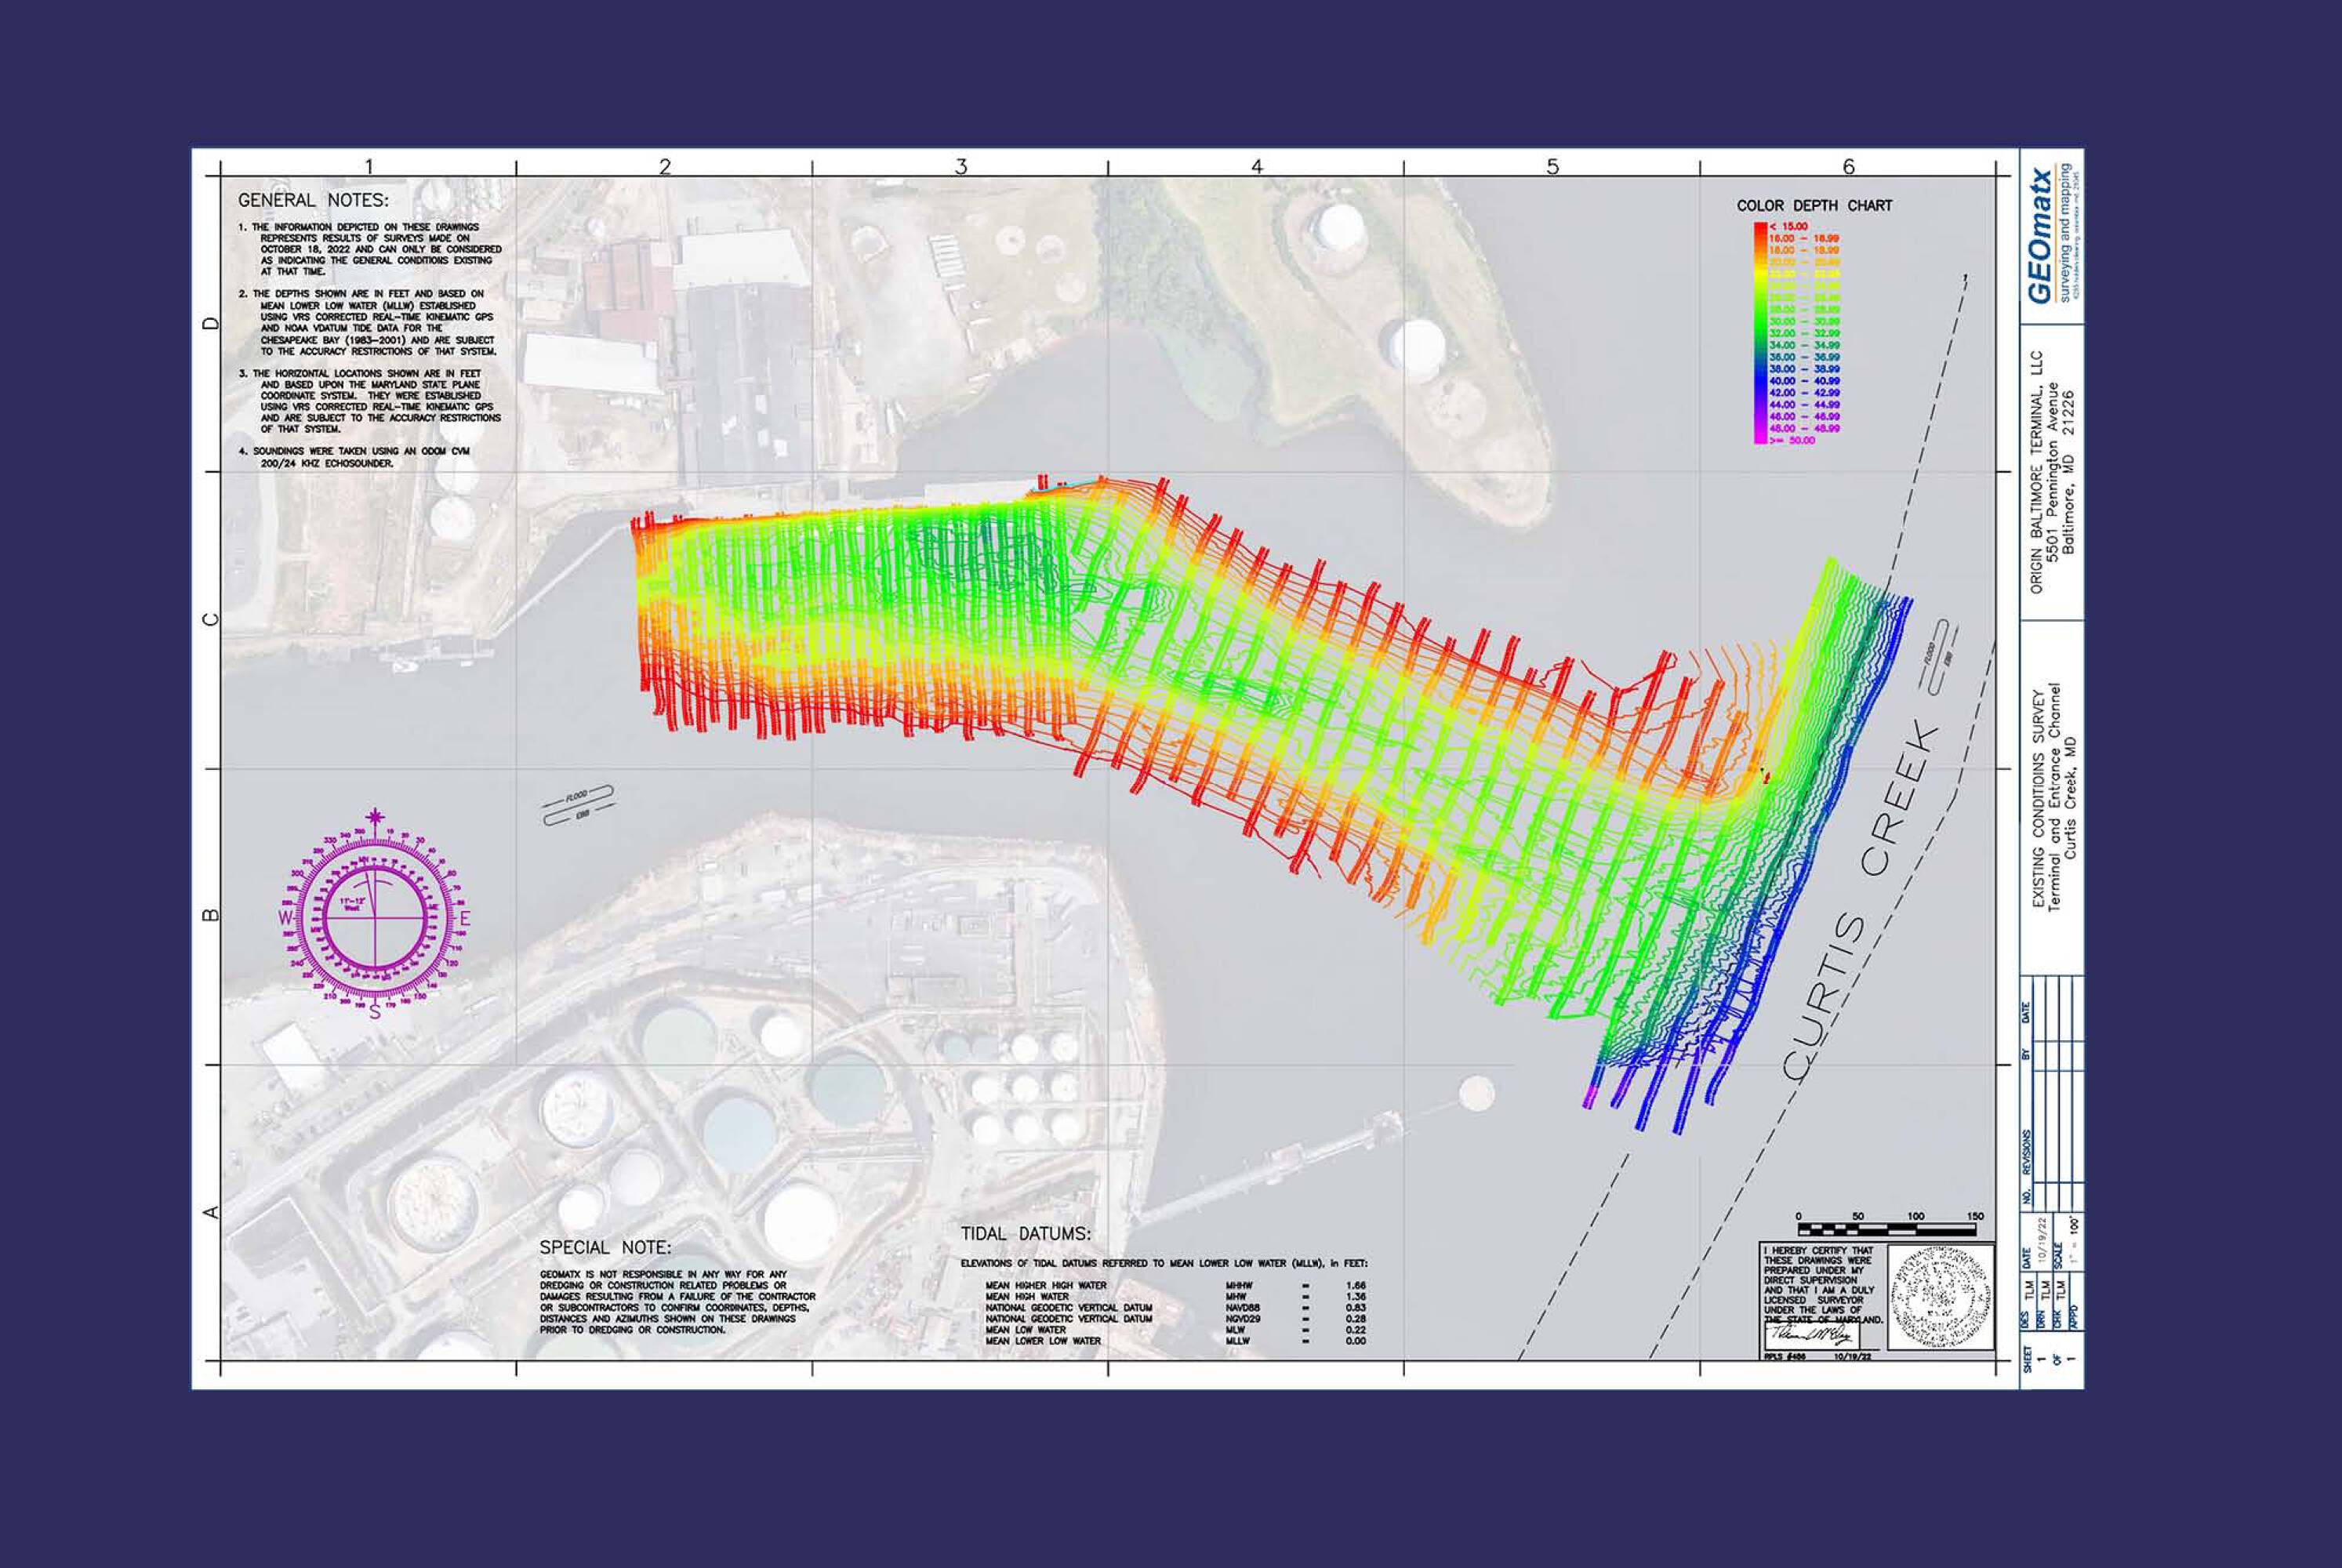Click the Maryland surveyor seal stamp
The height and width of the screenshot is (1568, 2342).
pos(1940,1300)
